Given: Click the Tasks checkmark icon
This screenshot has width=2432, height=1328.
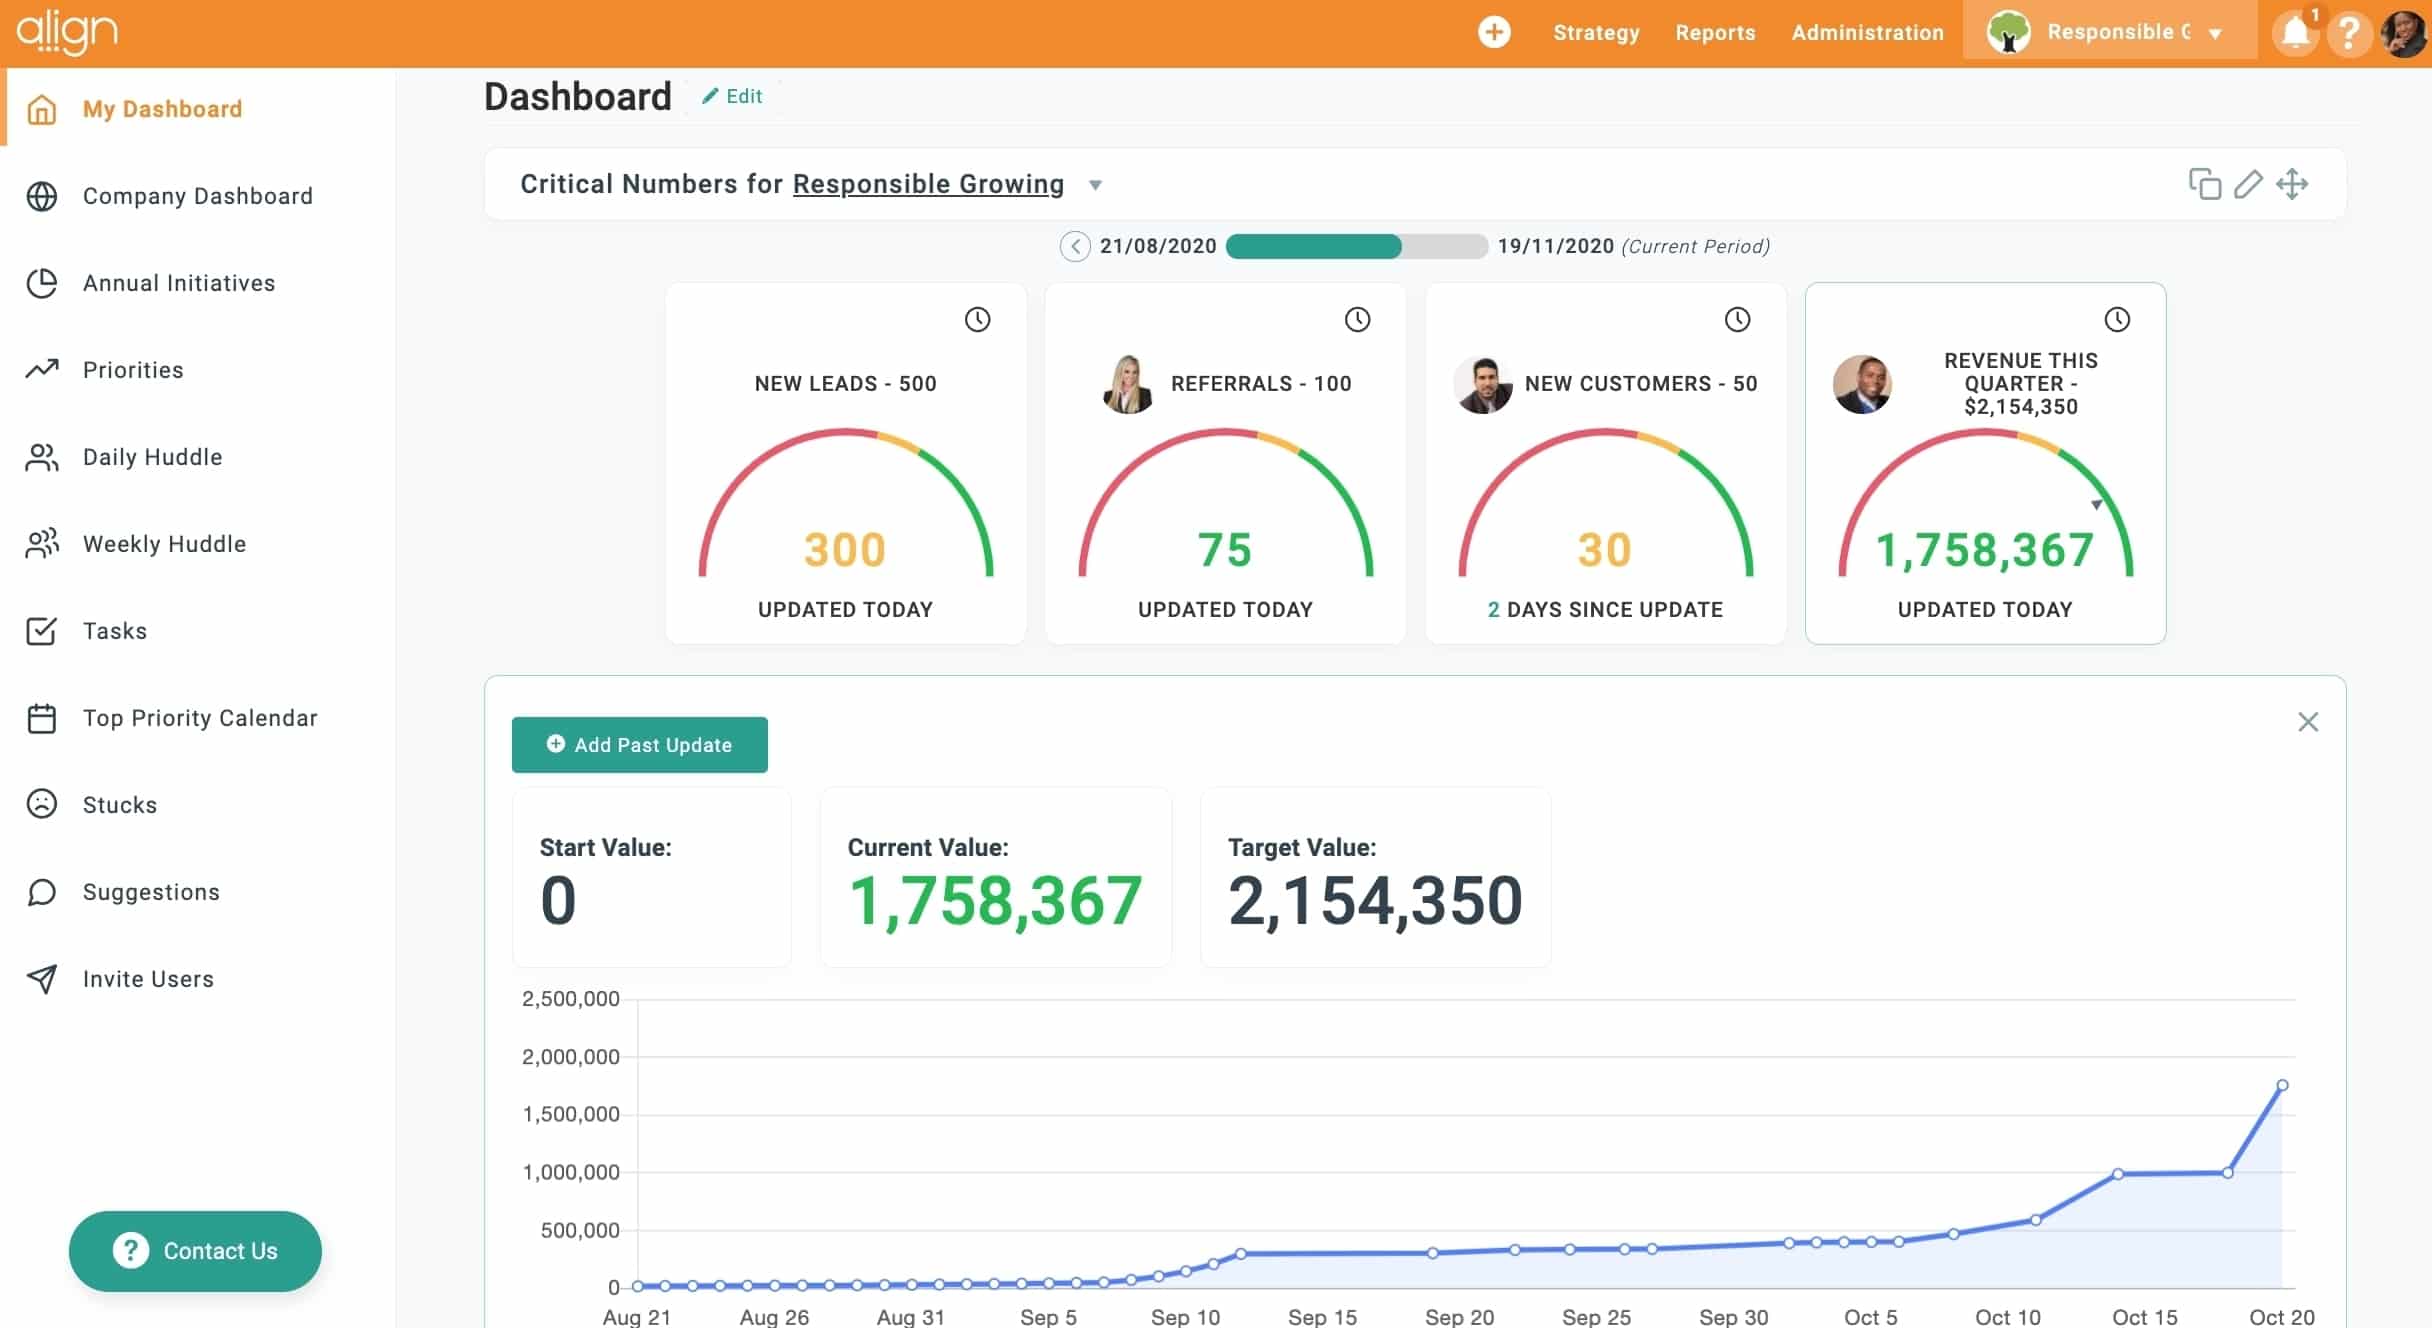Looking at the screenshot, I should [x=42, y=631].
